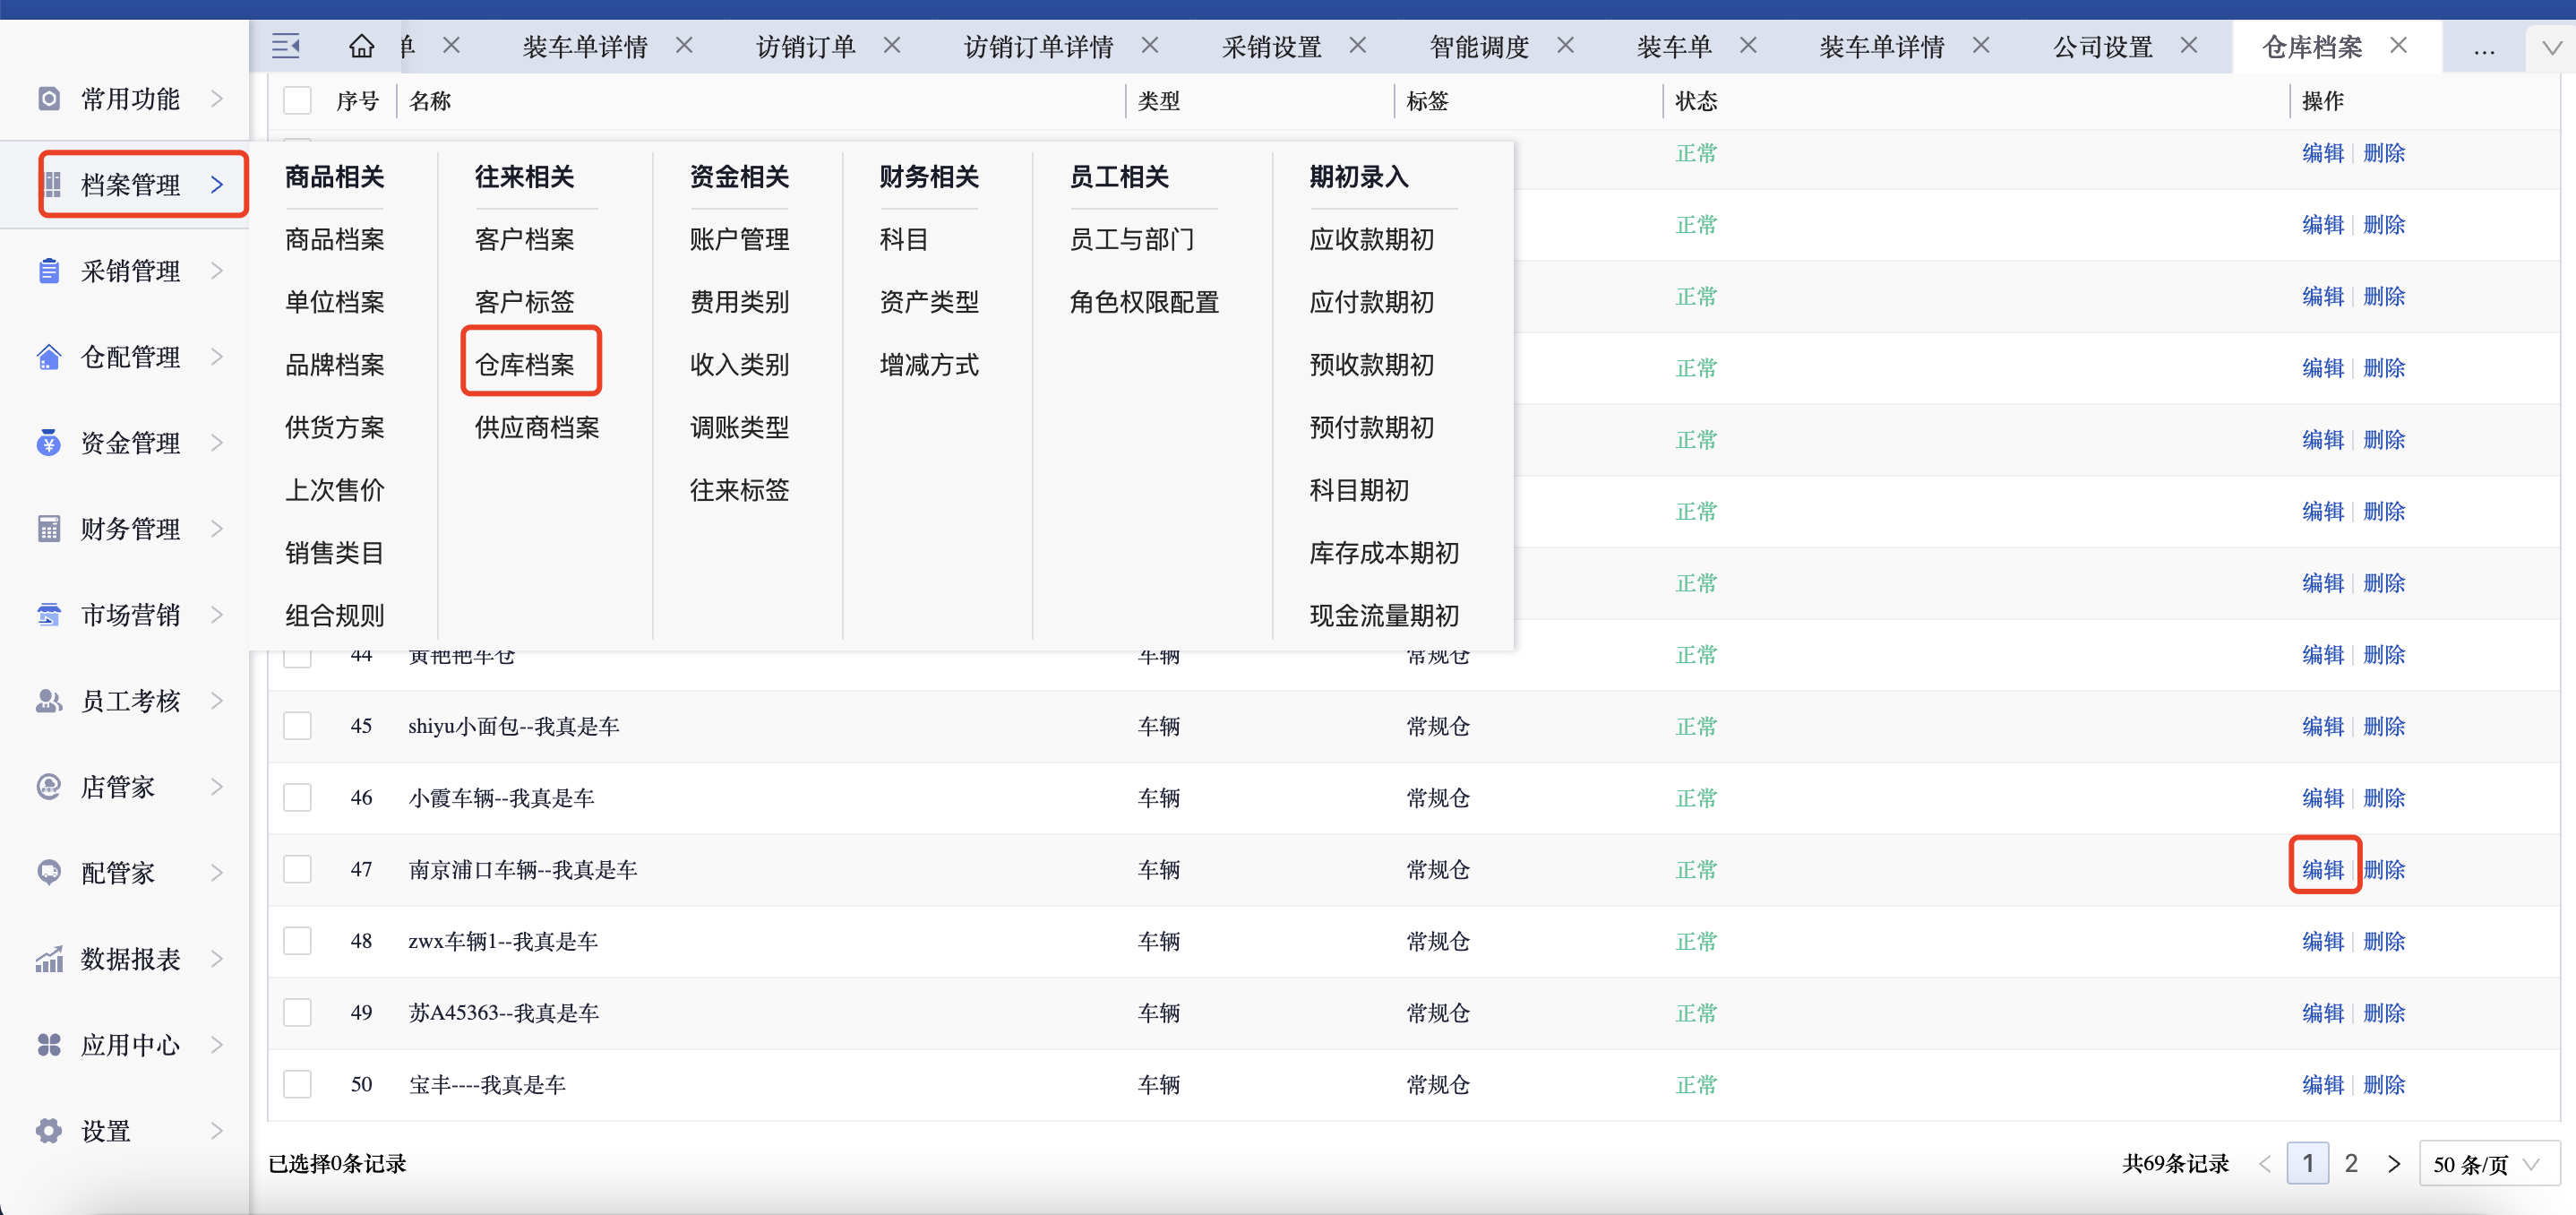Select the checkbox for row 50 宝丰
The height and width of the screenshot is (1215, 2576).
pyautogui.click(x=297, y=1084)
